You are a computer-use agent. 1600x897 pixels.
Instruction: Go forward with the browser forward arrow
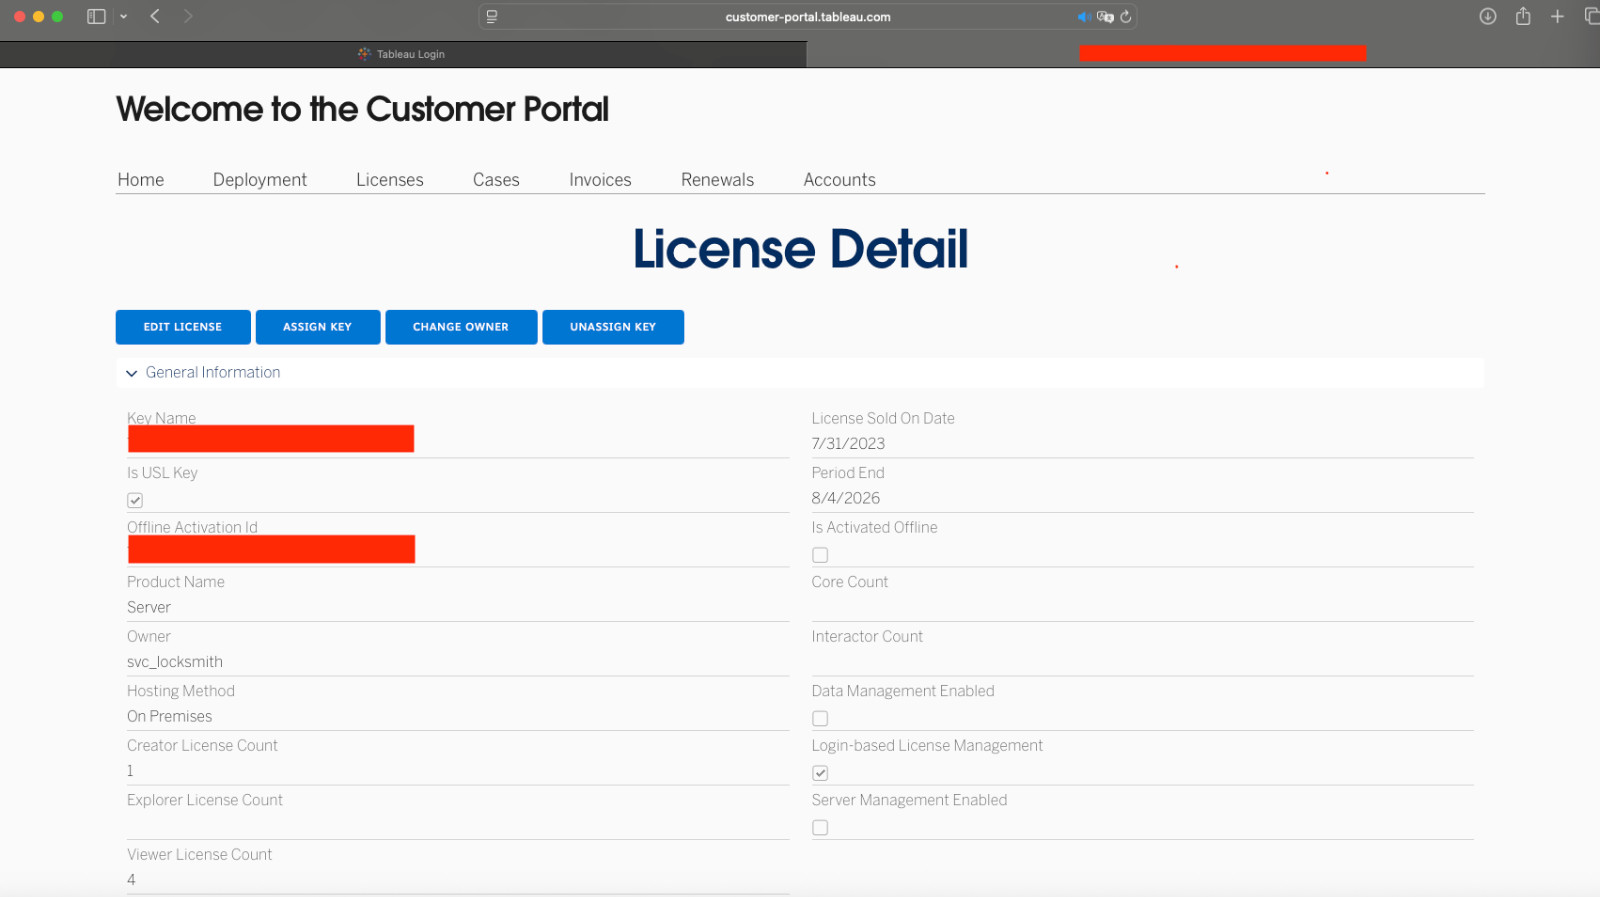tap(188, 16)
